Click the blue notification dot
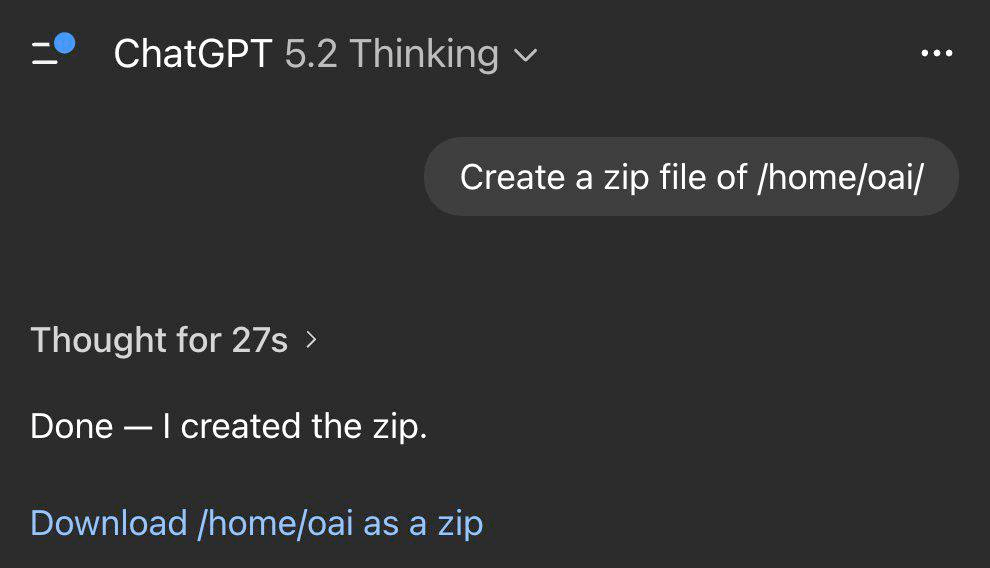The width and height of the screenshot is (990, 568). click(x=65, y=43)
